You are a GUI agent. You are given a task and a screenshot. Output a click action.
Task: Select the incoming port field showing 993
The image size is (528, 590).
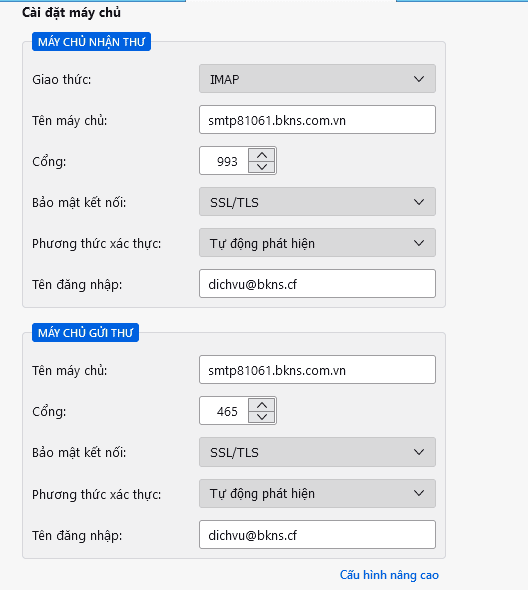coord(225,161)
